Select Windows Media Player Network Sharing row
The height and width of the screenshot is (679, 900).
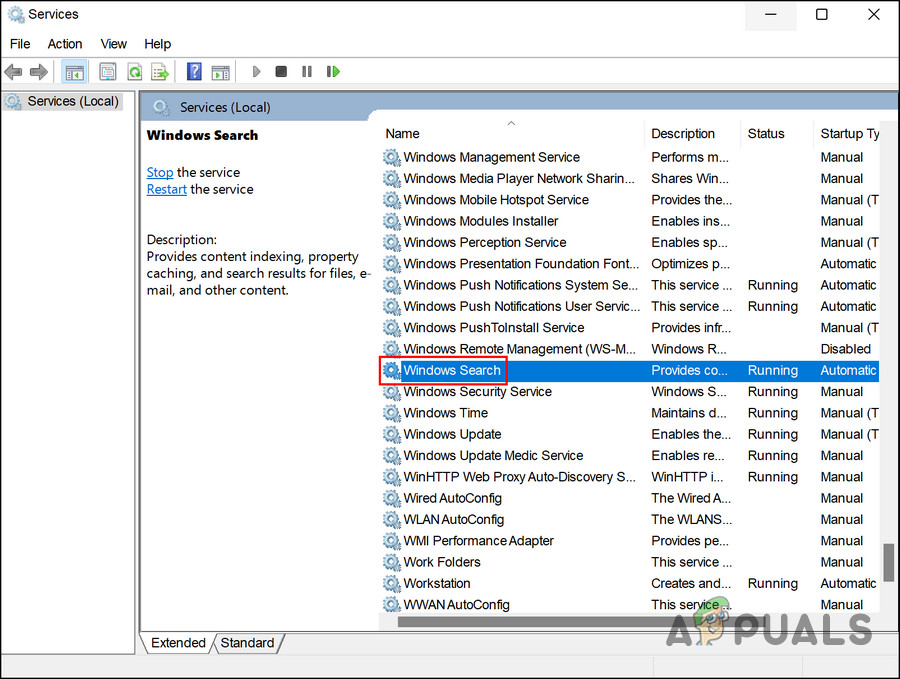click(x=630, y=179)
